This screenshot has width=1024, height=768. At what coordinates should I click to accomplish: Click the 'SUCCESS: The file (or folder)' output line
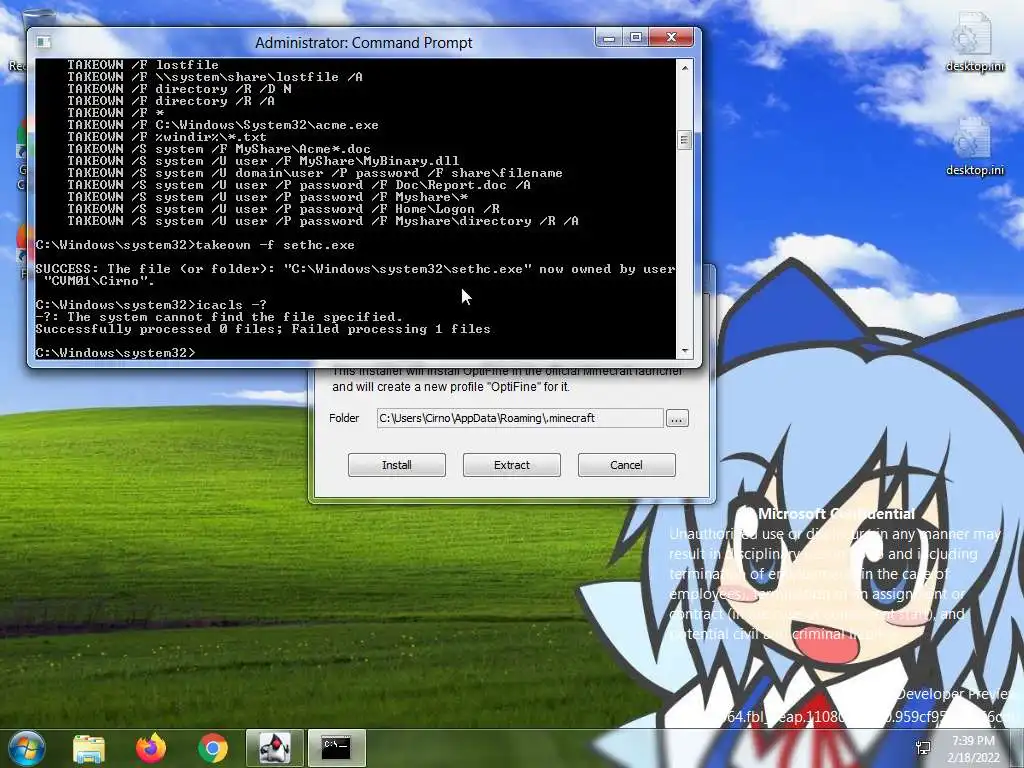[x=355, y=269]
